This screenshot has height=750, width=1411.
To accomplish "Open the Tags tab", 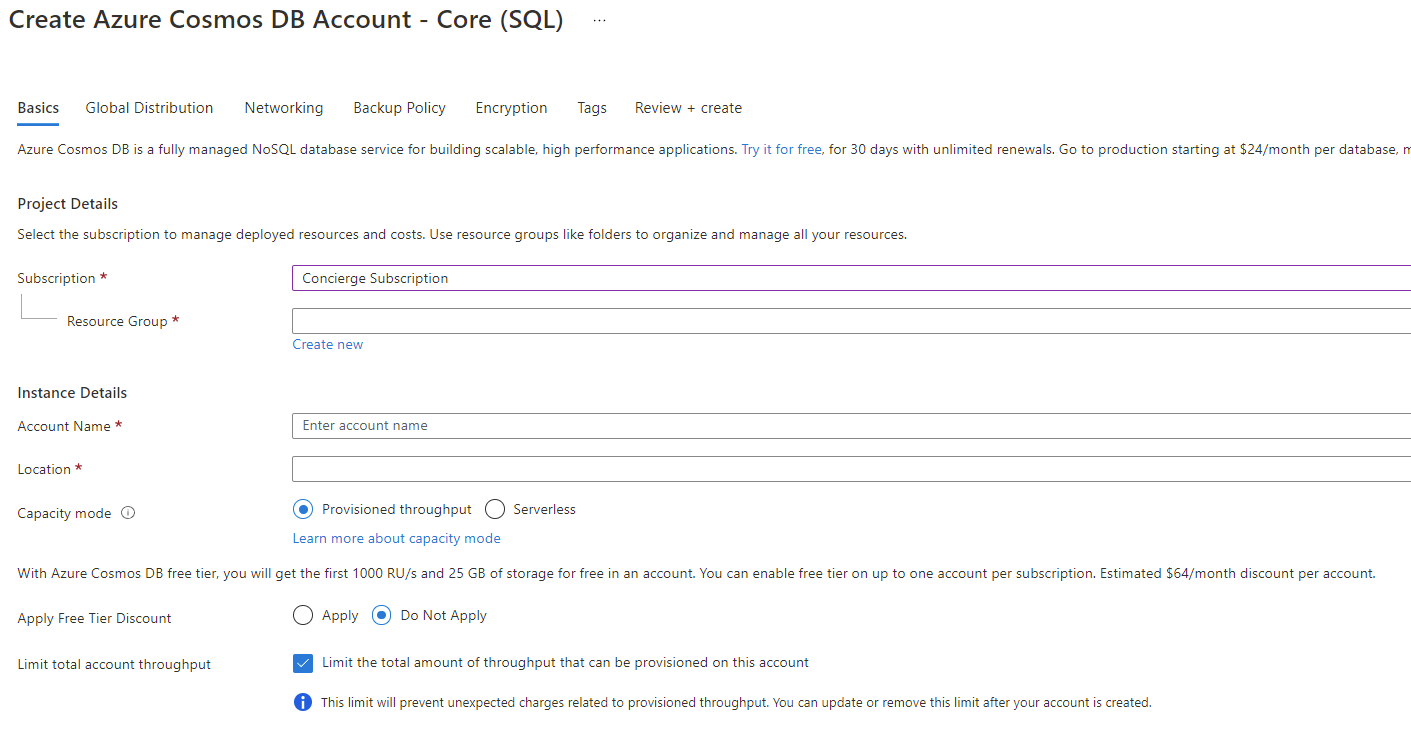I will 592,108.
